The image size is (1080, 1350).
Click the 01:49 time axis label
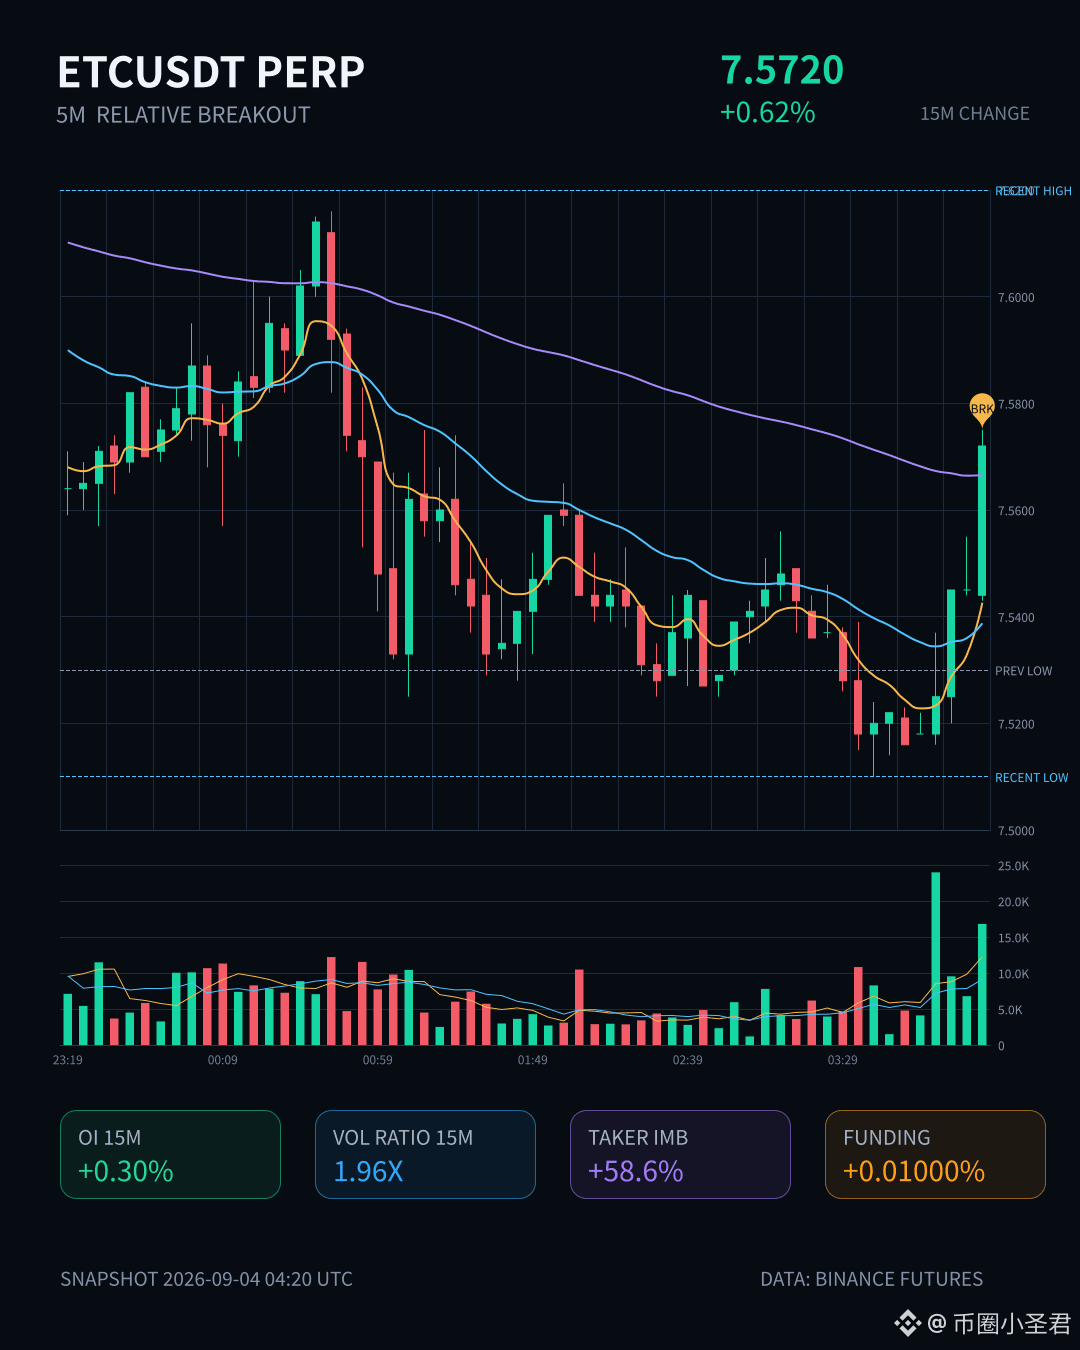[532, 1060]
